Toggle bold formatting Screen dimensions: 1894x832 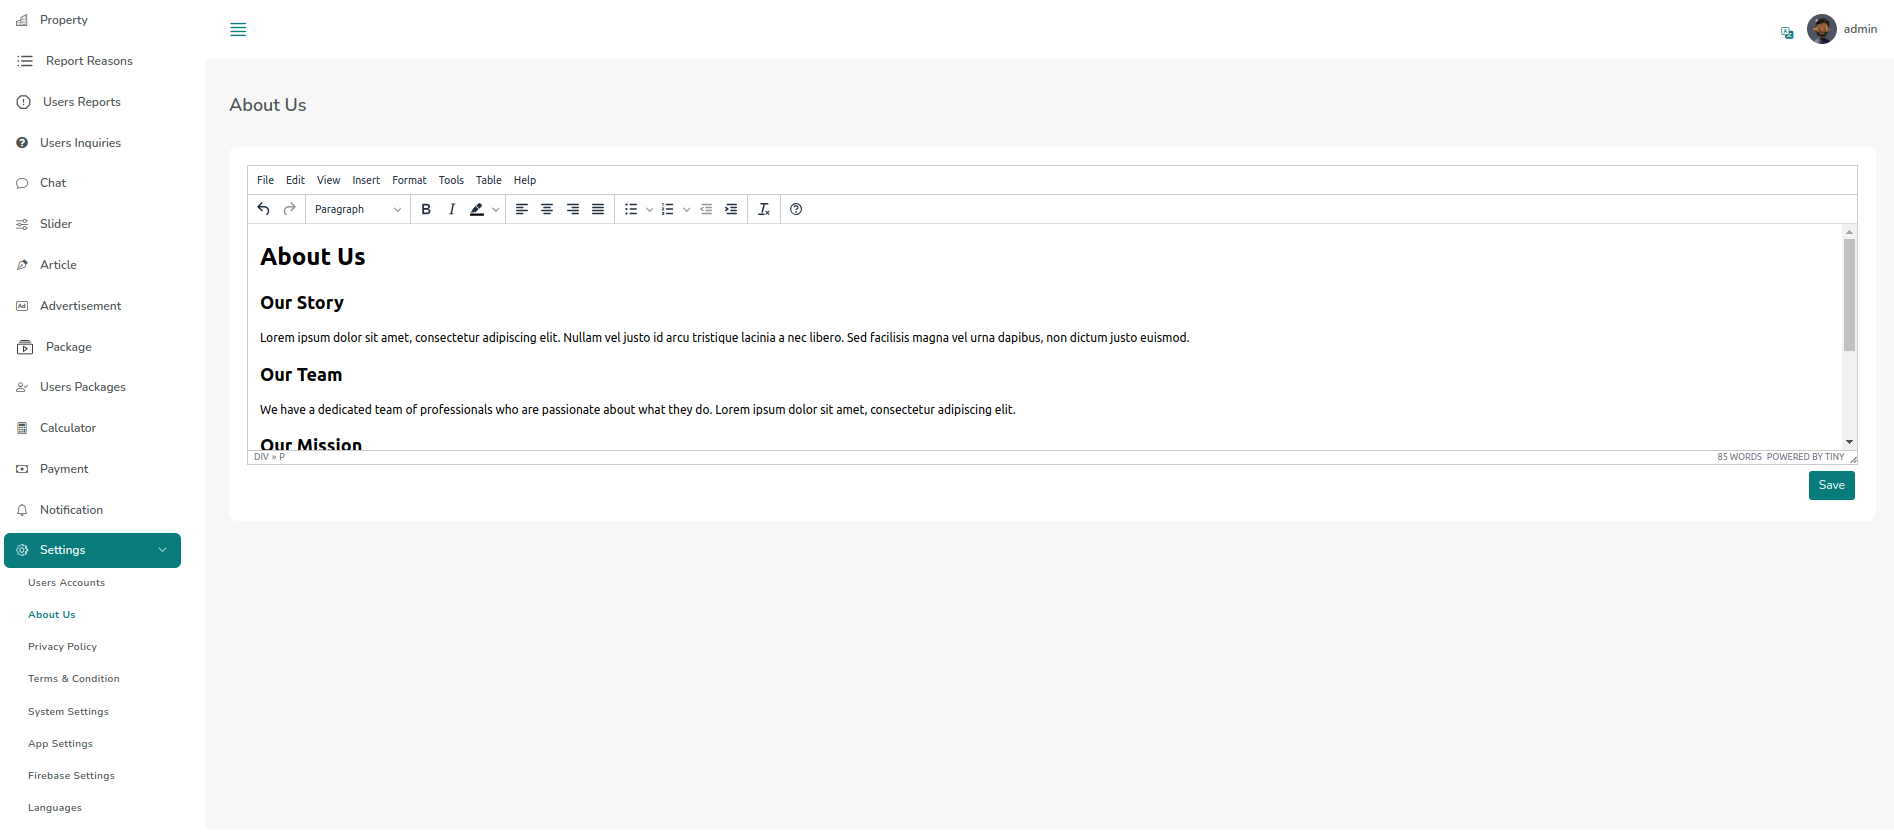click(x=426, y=209)
